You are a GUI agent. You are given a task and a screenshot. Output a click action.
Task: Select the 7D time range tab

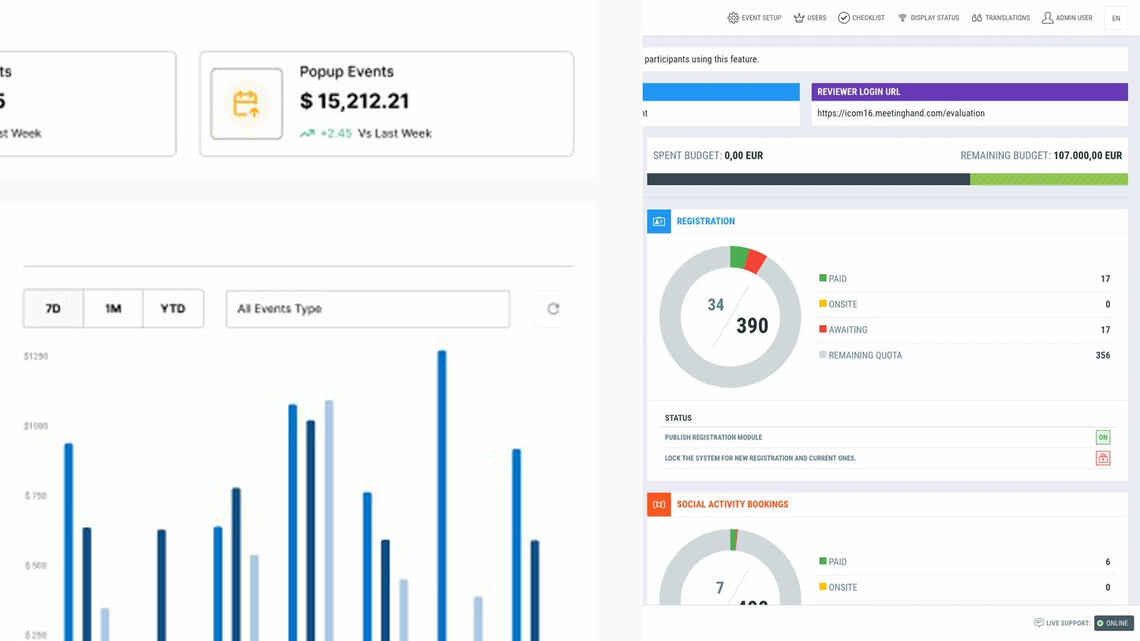pyautogui.click(x=53, y=309)
